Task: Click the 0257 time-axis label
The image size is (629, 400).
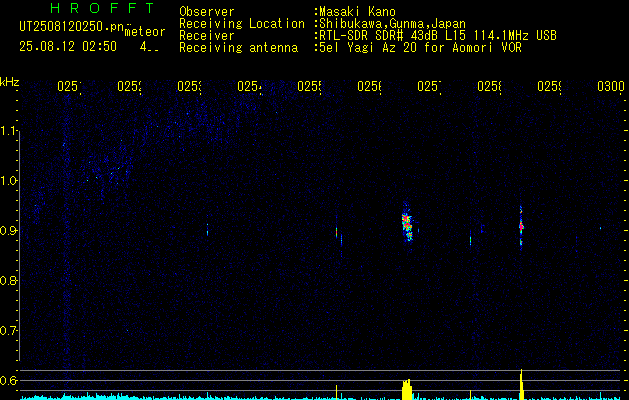Action: pos(429,86)
